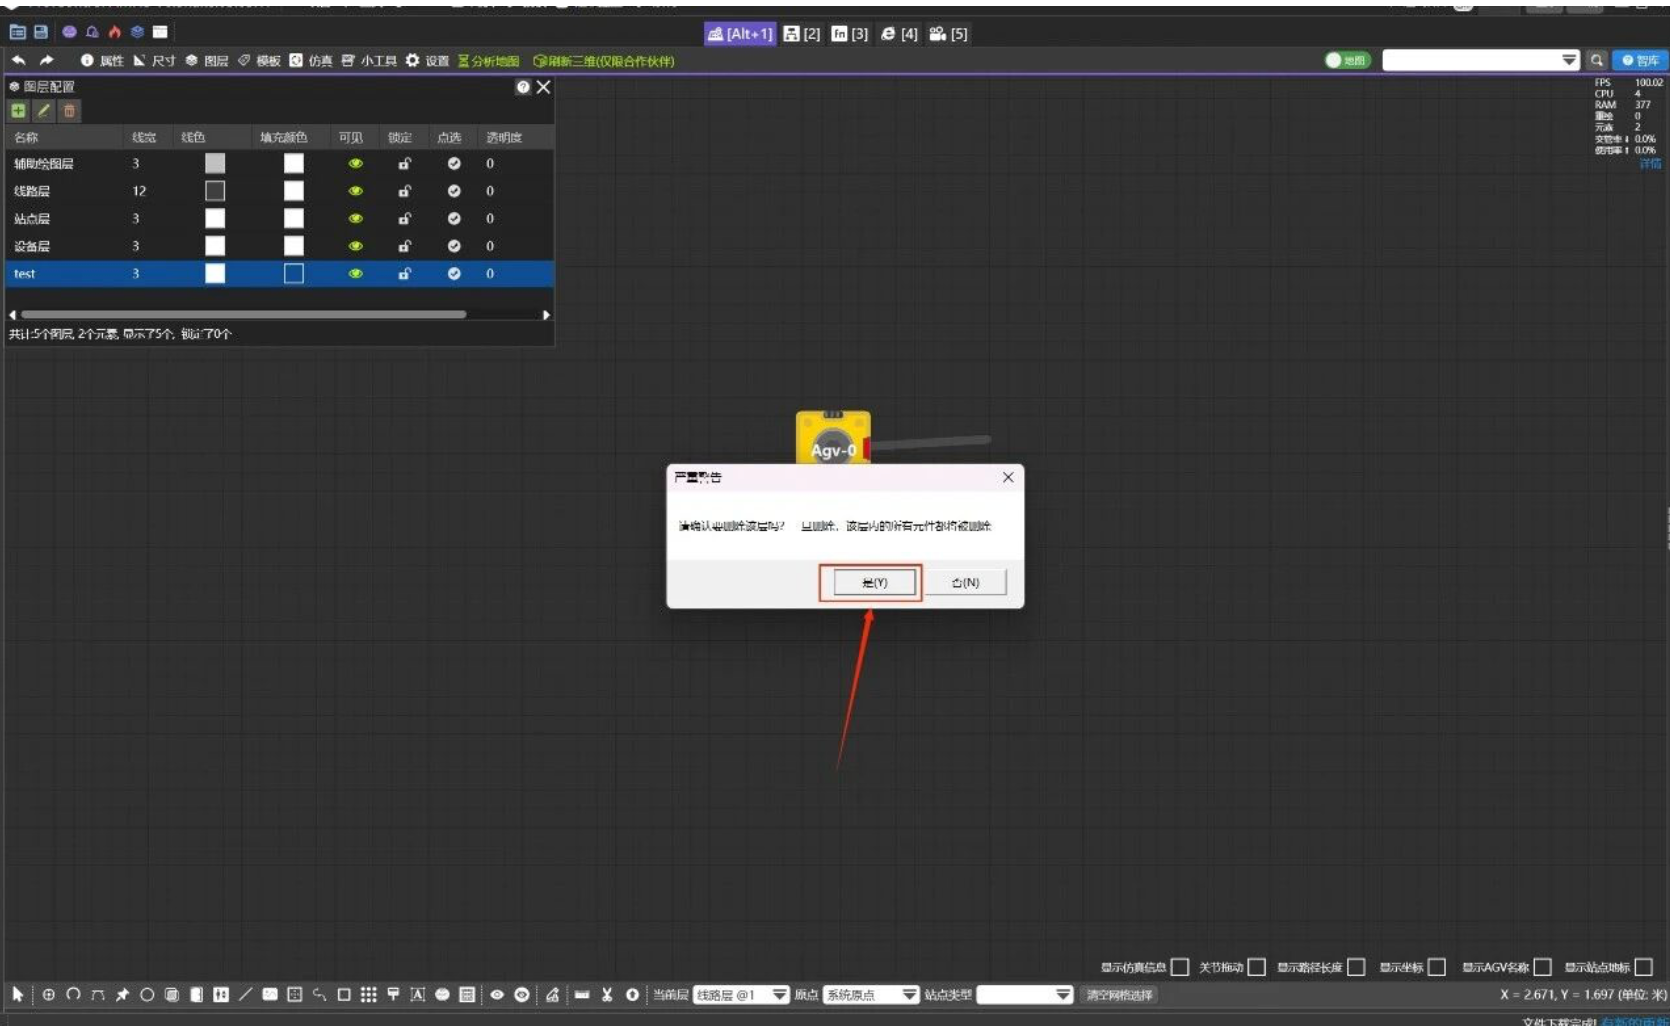Screen dimensions: 1670x1026
Task: Click the layer panel horizontal scrollbar
Action: 243,314
